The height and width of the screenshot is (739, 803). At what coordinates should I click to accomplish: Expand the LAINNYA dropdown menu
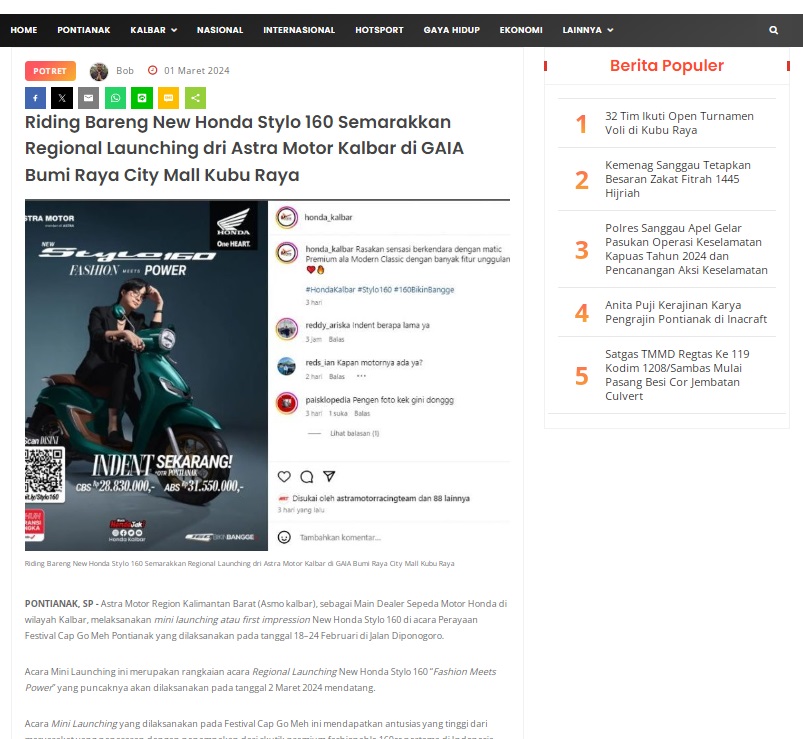click(x=588, y=30)
